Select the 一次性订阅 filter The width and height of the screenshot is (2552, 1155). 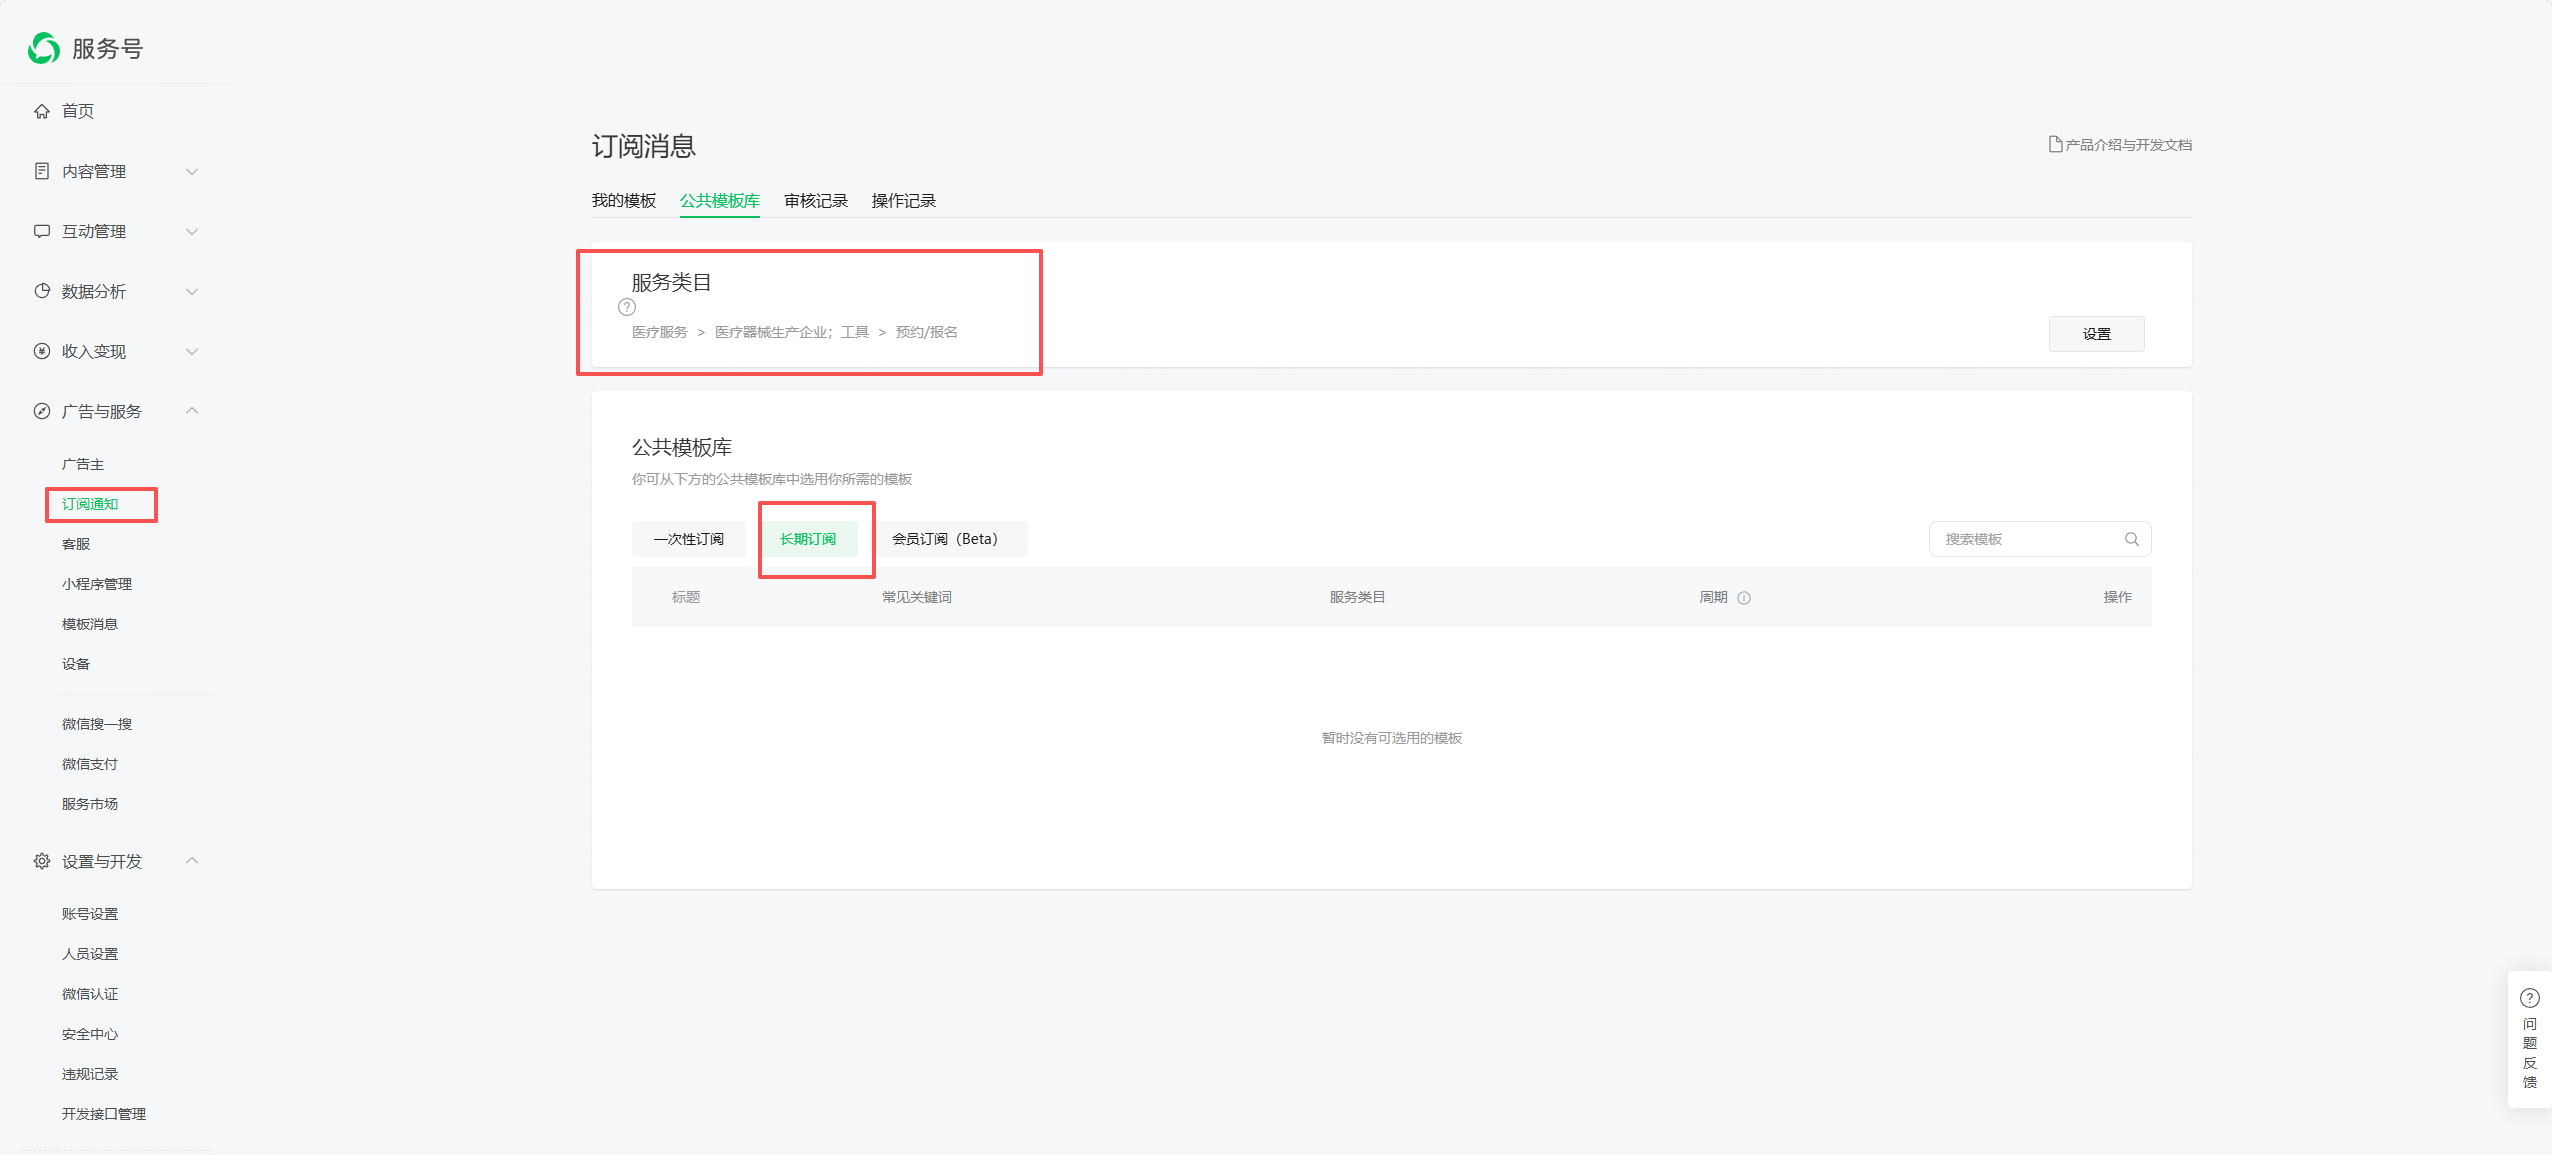point(688,539)
